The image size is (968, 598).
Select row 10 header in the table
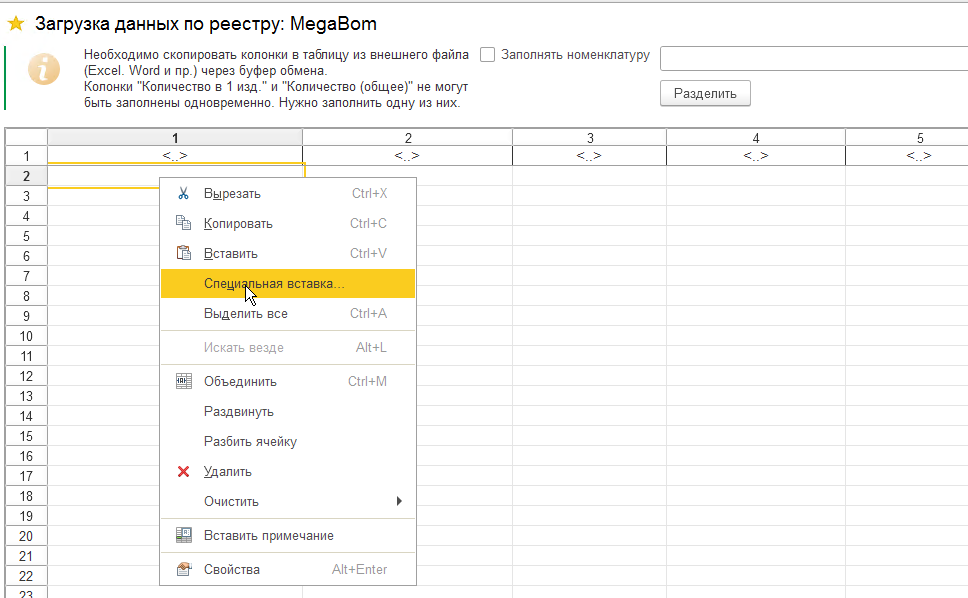click(x=26, y=336)
